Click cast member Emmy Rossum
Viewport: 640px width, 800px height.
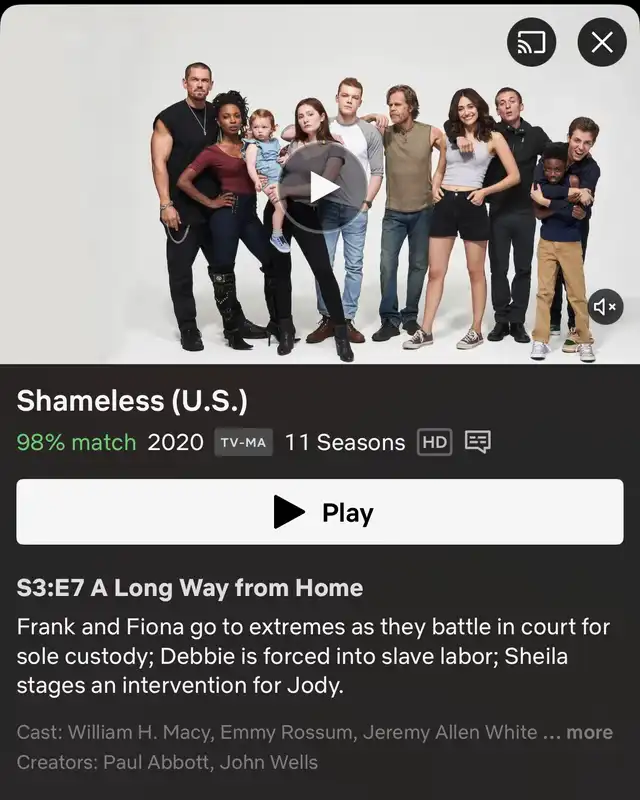286,733
